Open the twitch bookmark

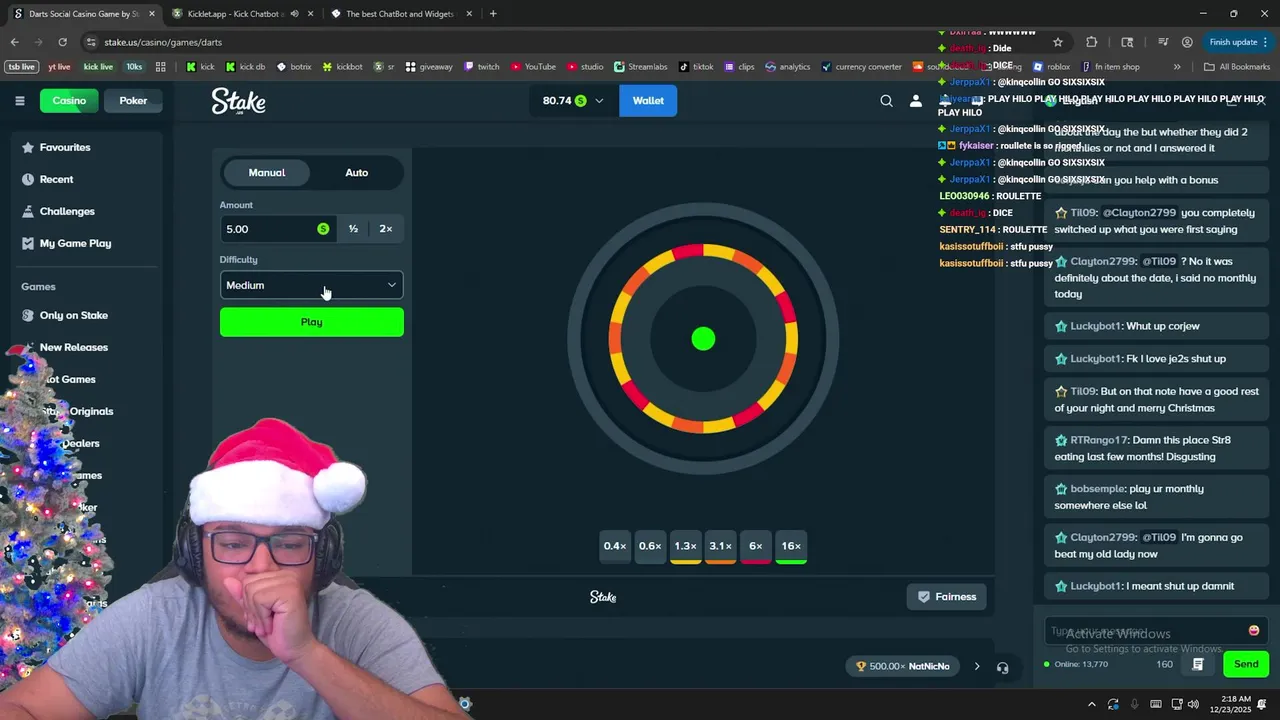coord(481,67)
